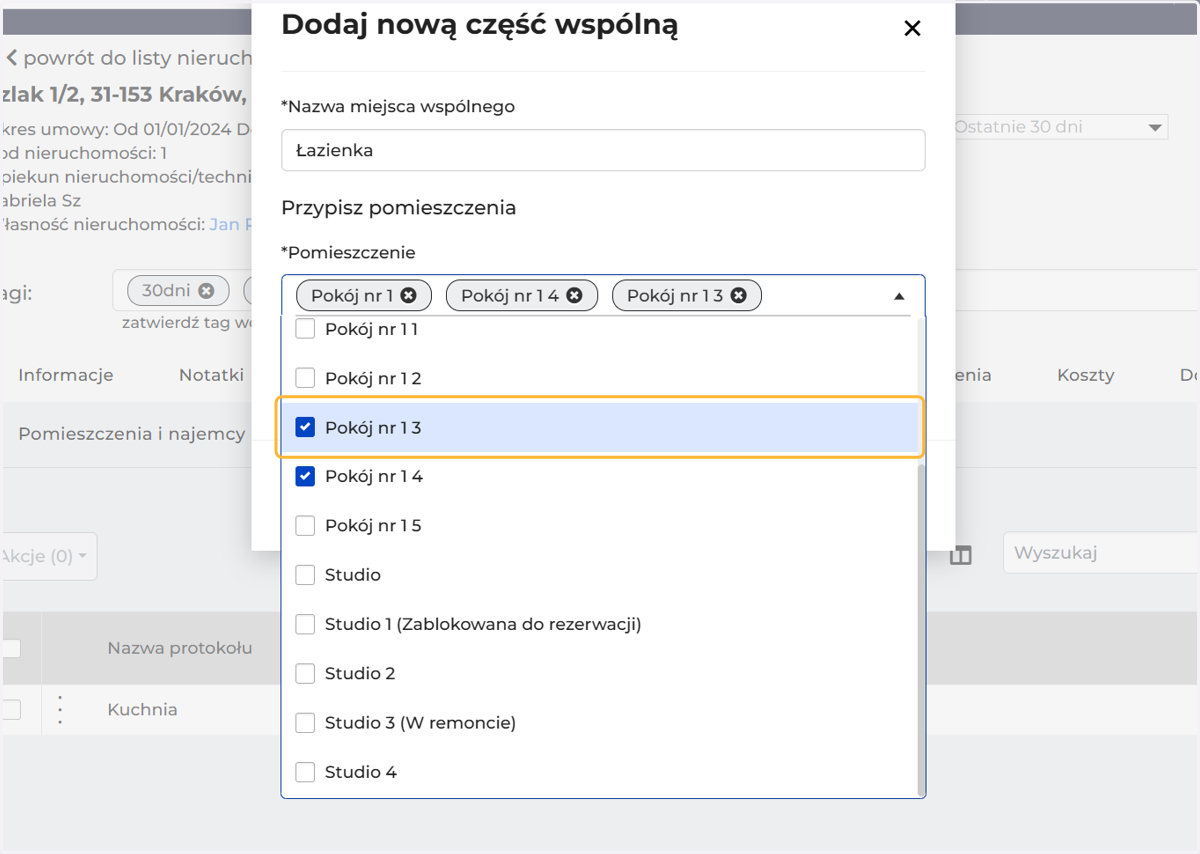Check the Pokój nr 1 2 checkbox
The image size is (1200, 854).
[x=306, y=378]
